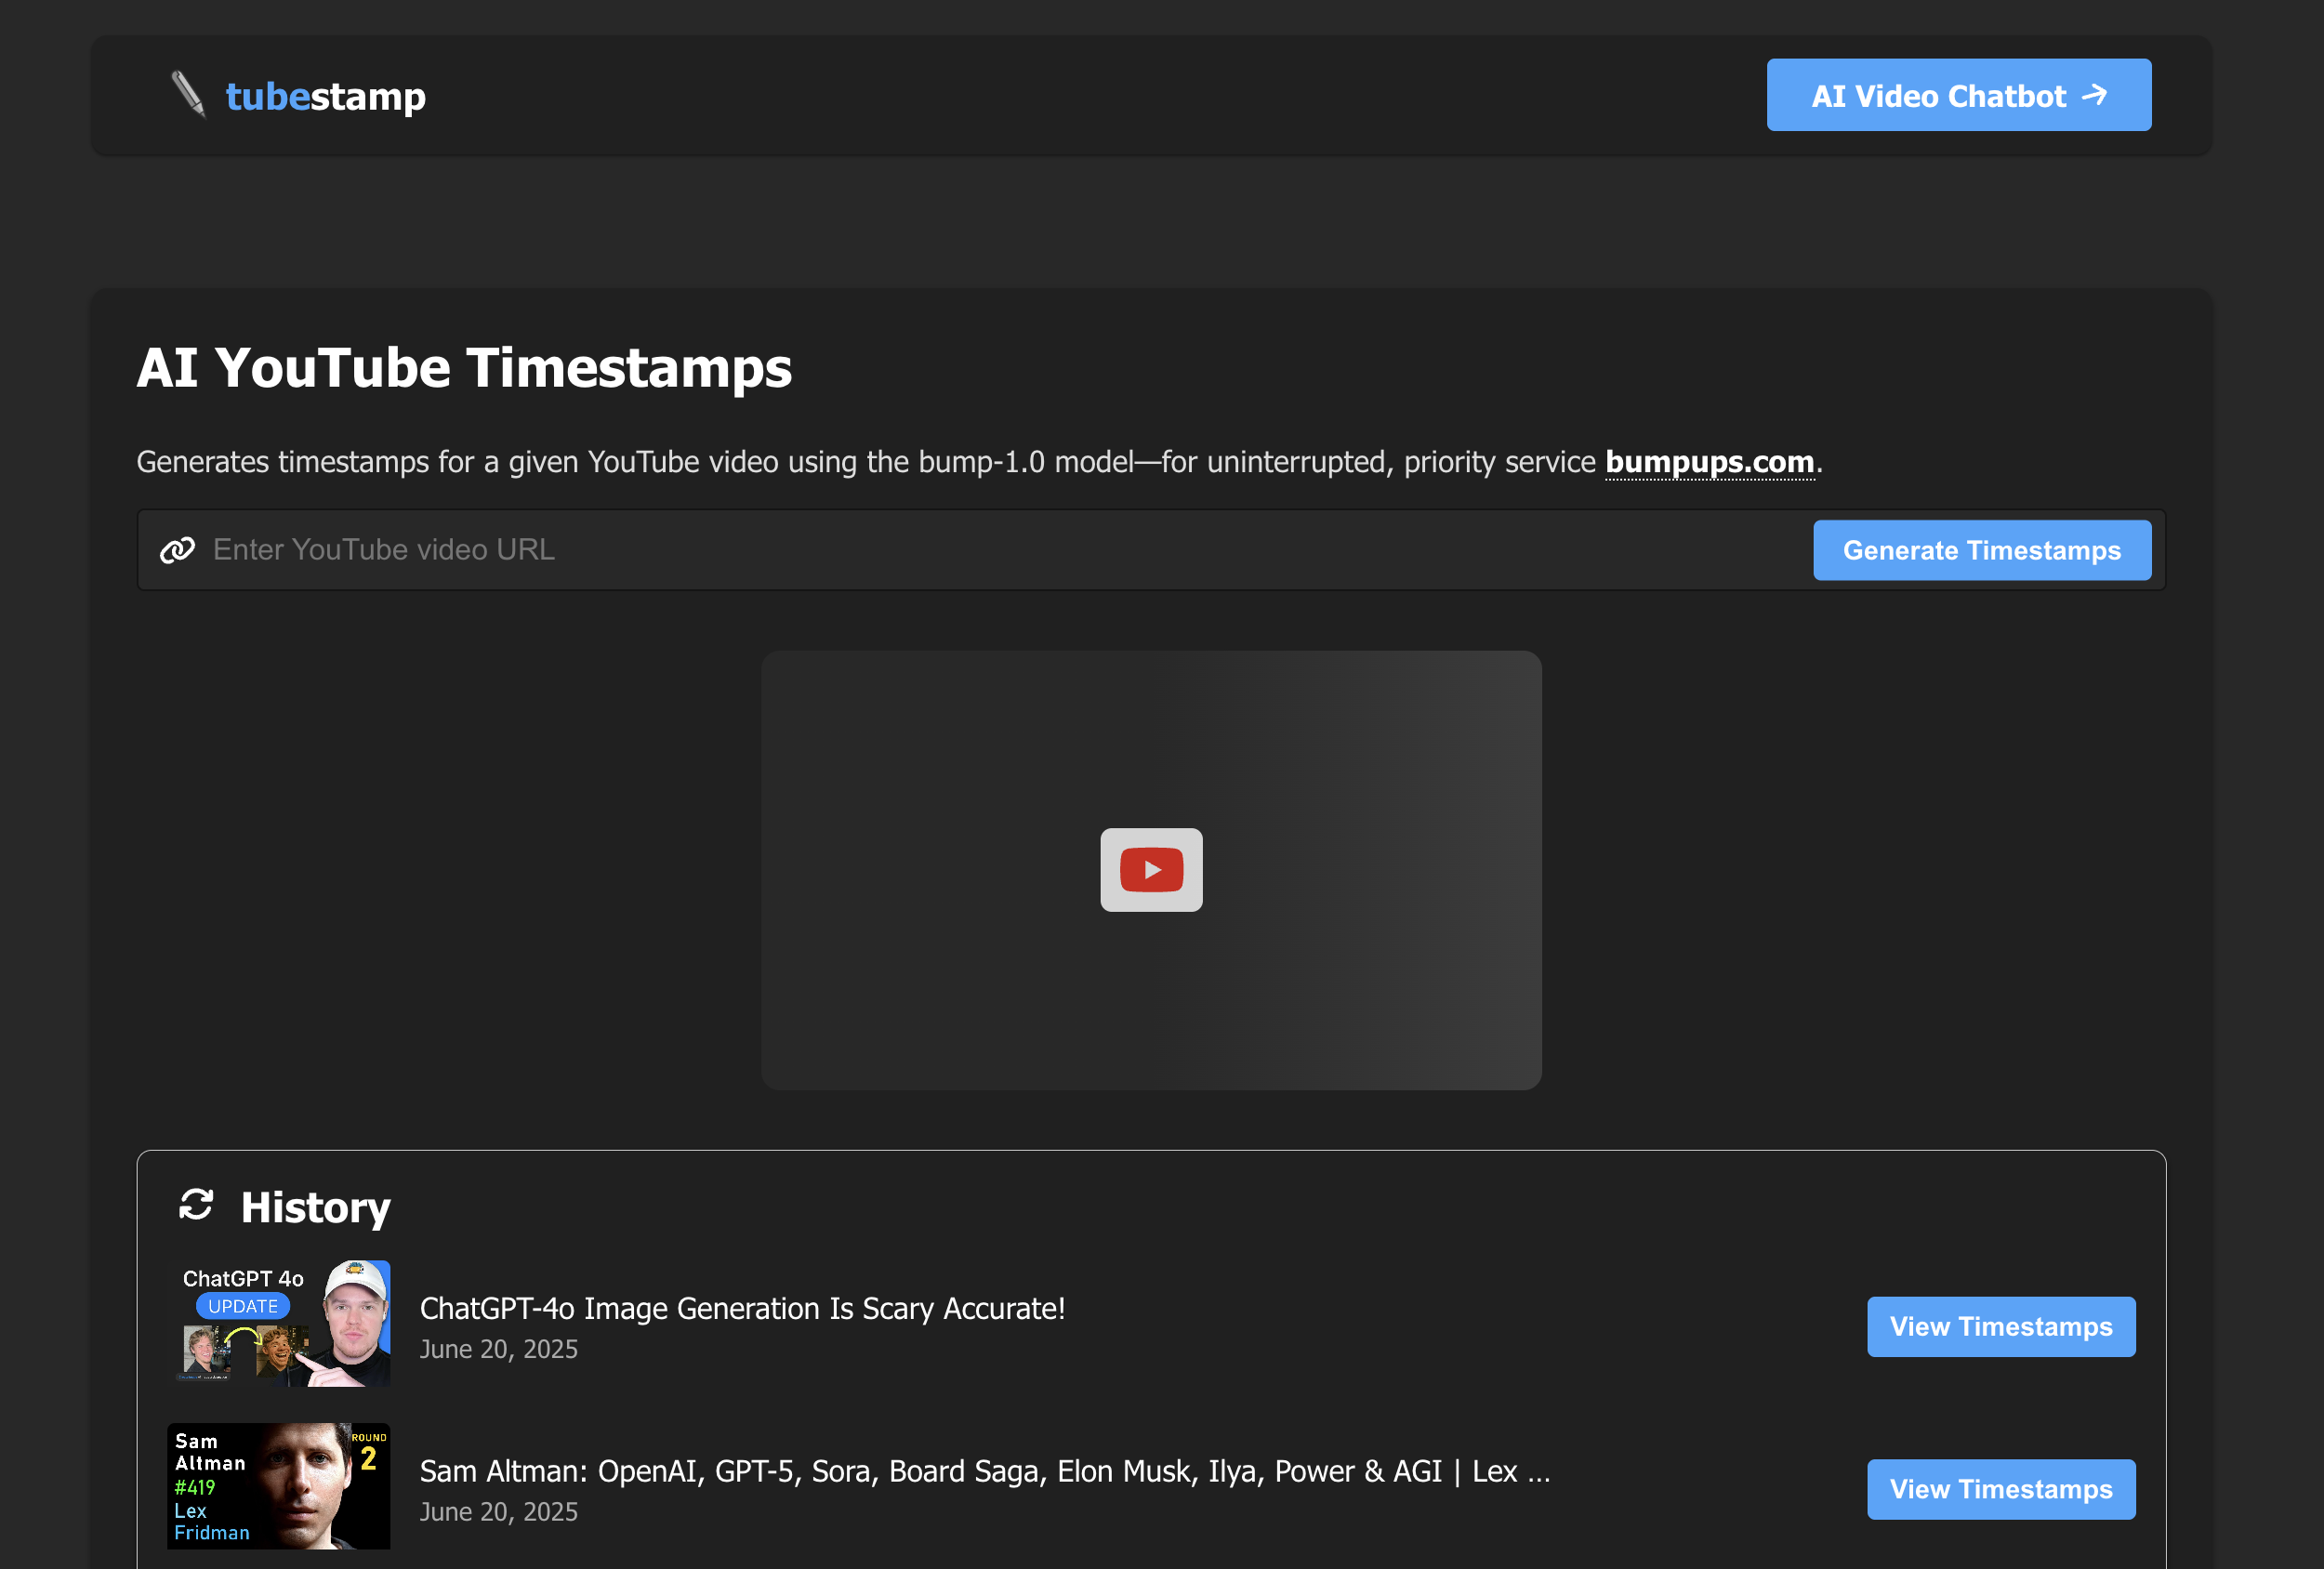
Task: Click the June 20, 2025 date under ChatGPT-4o video
Action: 498,1350
